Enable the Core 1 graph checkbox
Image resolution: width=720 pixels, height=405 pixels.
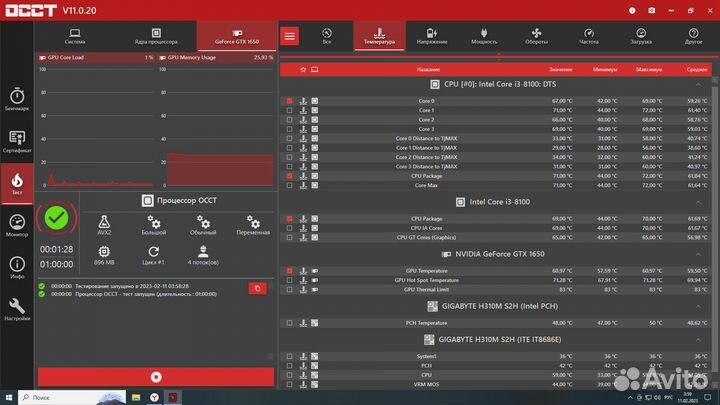coord(290,110)
